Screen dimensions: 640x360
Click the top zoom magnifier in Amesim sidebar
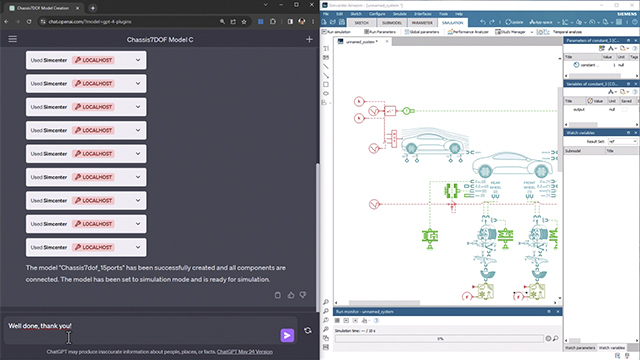coord(326,302)
